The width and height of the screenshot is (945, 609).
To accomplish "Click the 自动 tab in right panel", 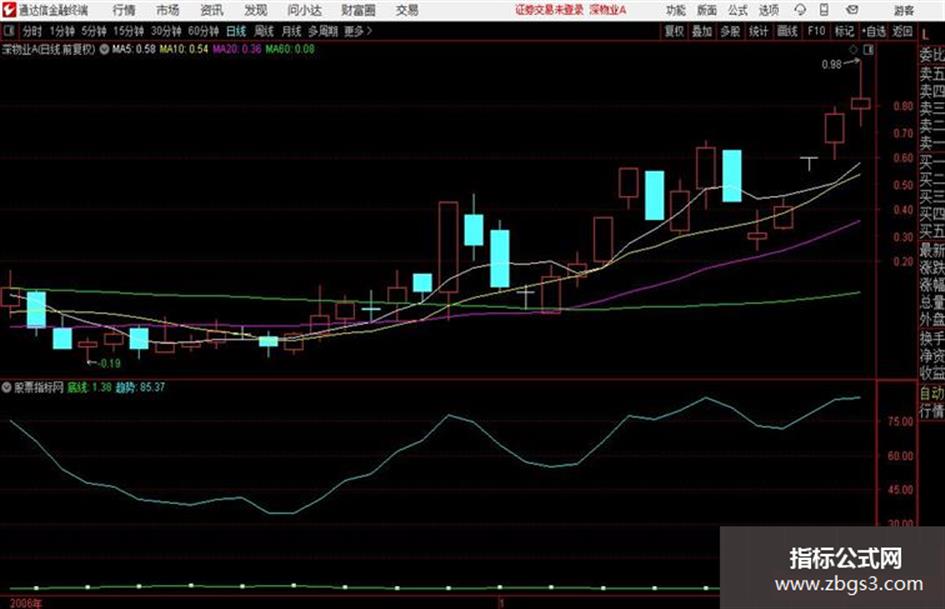I will (x=932, y=393).
